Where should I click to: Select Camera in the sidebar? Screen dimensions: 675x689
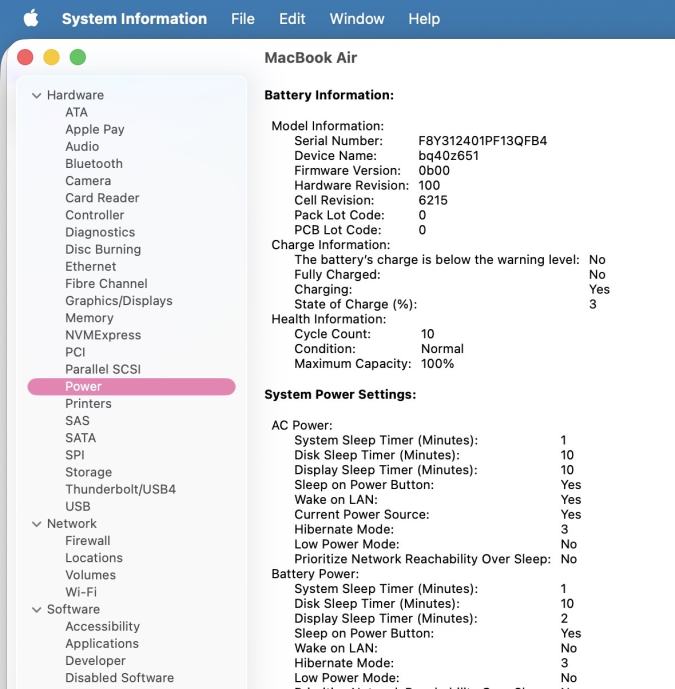coord(88,181)
